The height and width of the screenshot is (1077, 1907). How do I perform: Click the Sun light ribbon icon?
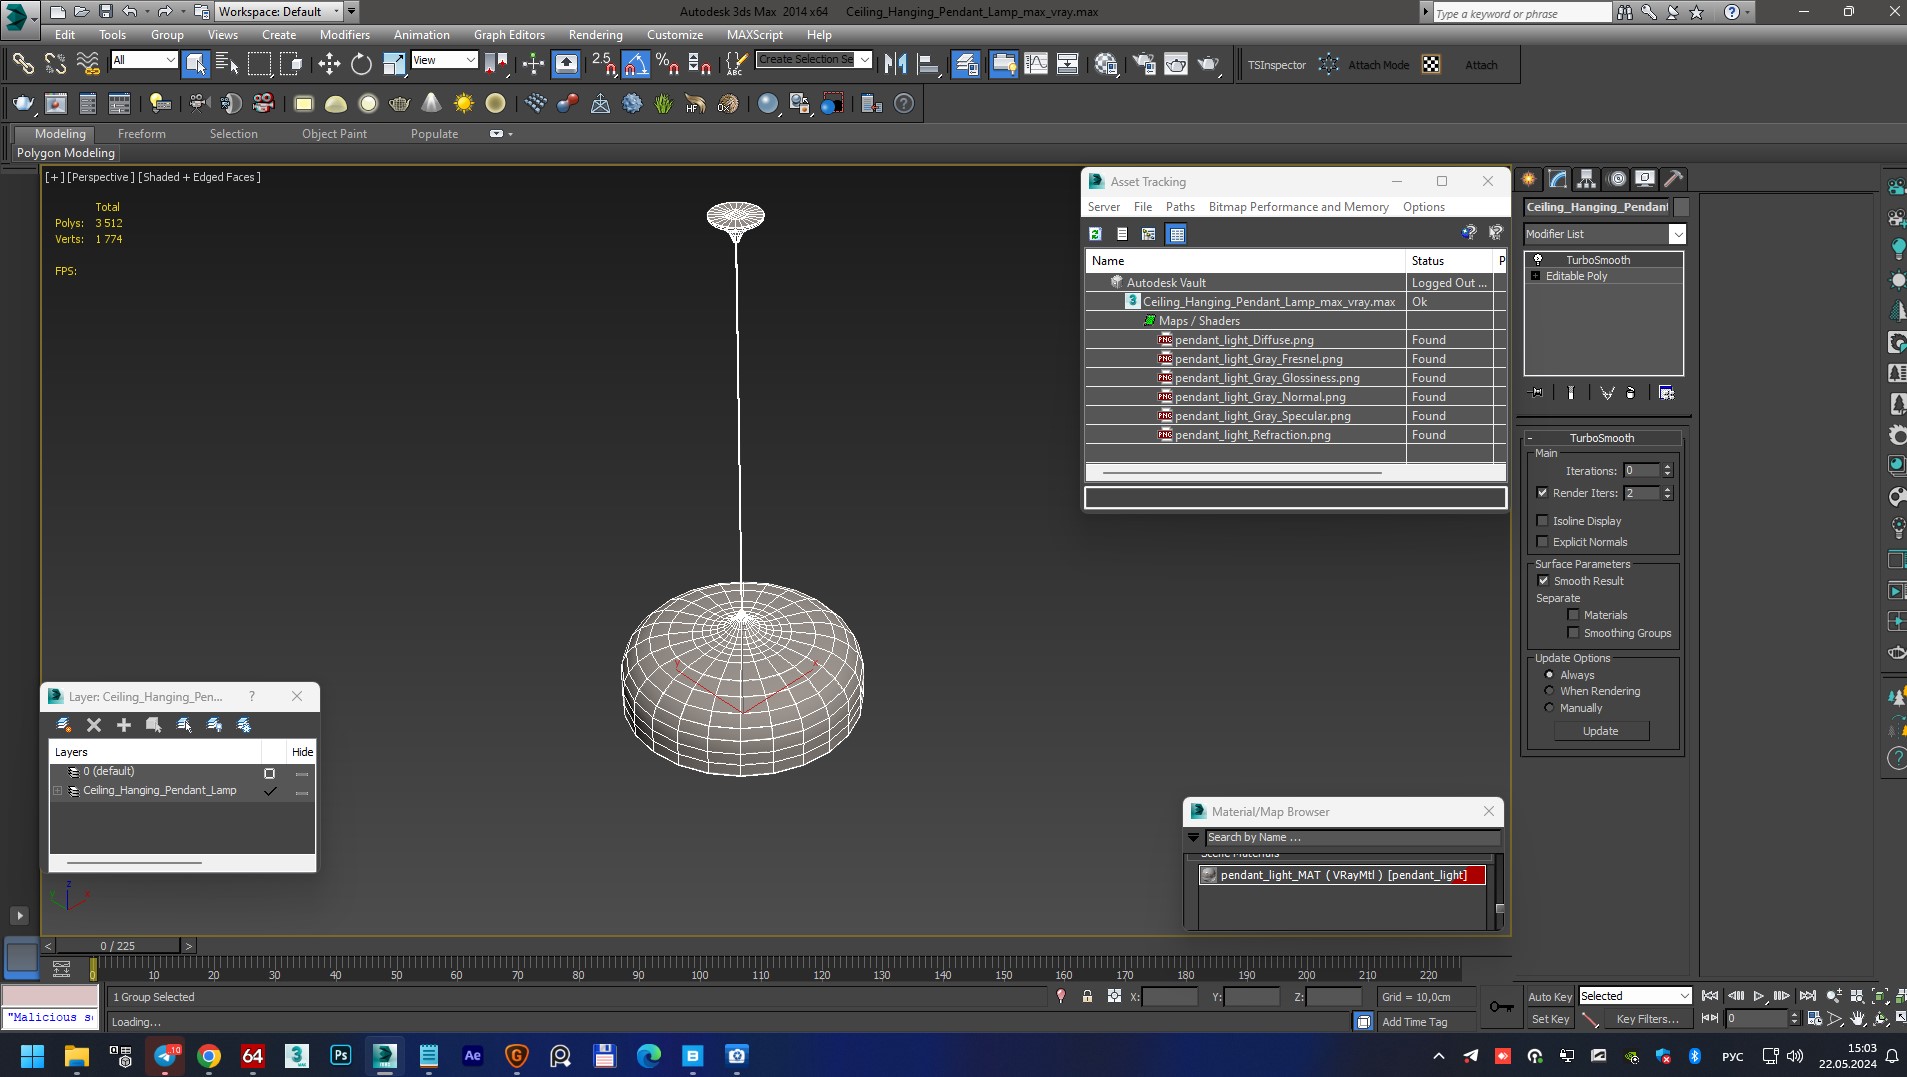[464, 103]
